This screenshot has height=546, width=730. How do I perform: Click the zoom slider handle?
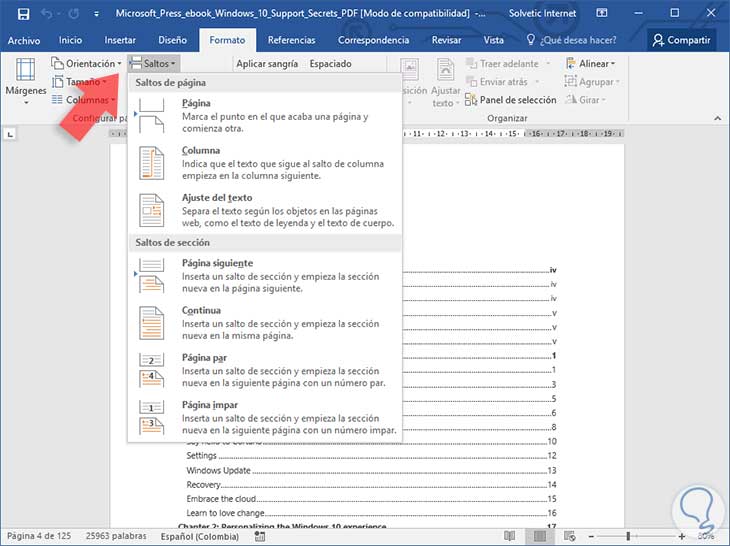(x=628, y=536)
